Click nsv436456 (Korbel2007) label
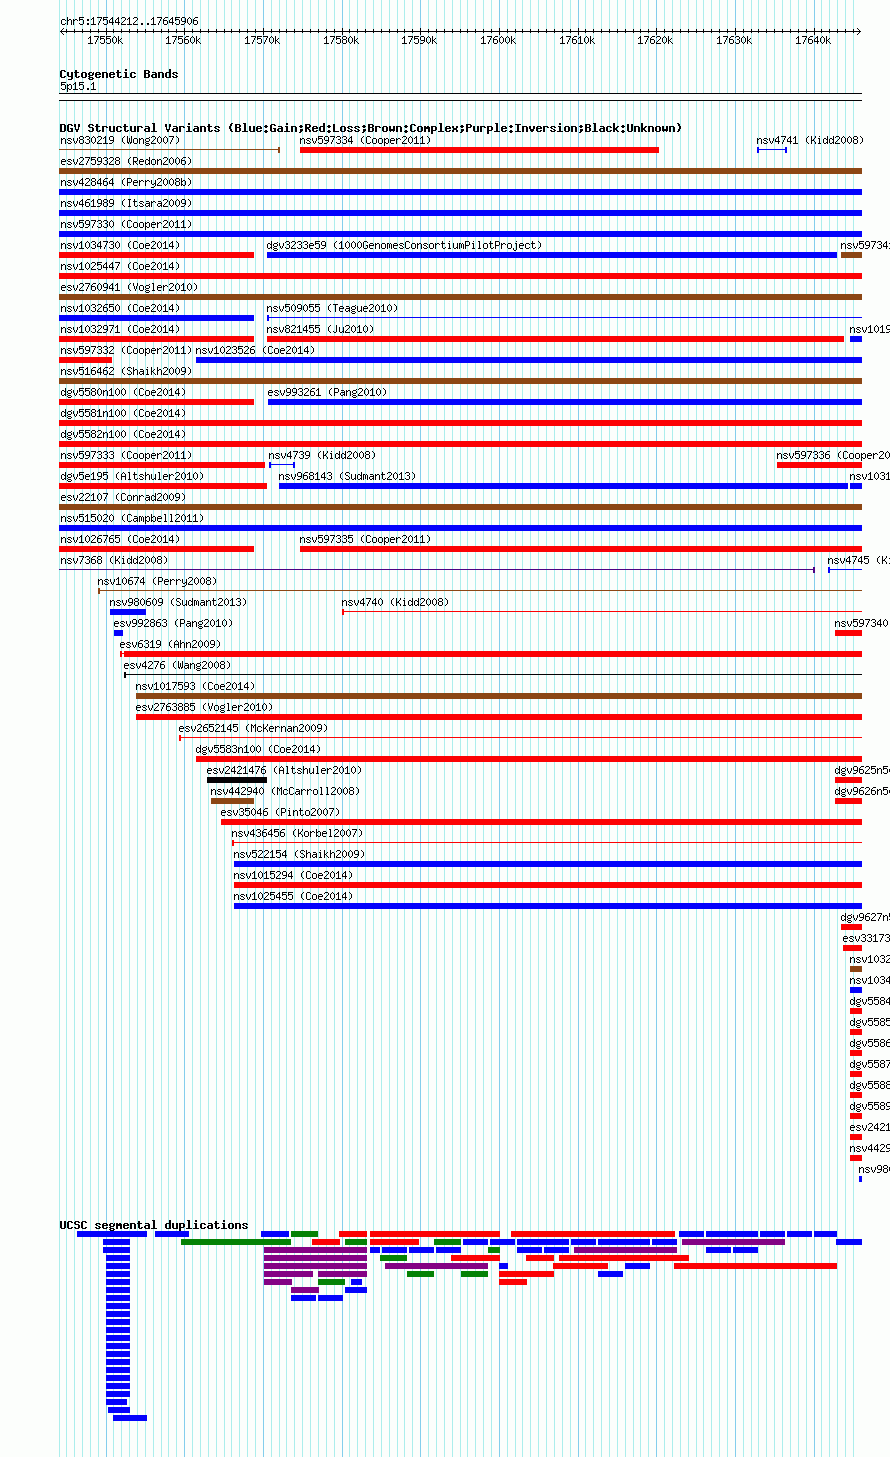The image size is (890, 1457). coord(297,833)
